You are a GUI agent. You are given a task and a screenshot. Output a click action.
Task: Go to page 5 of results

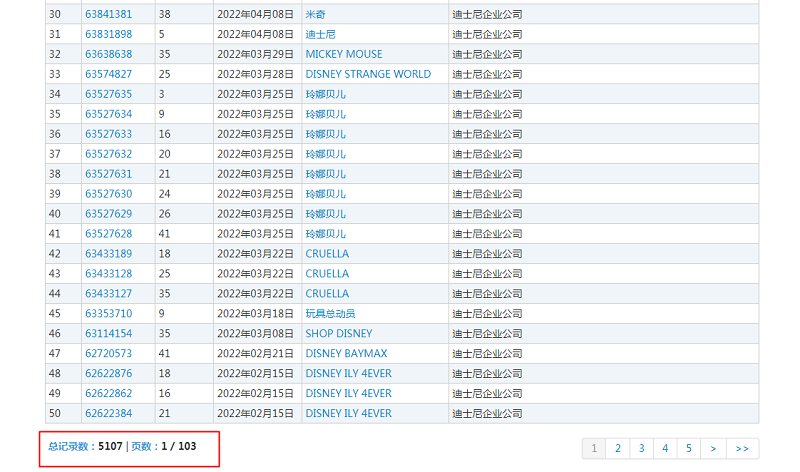click(x=689, y=449)
